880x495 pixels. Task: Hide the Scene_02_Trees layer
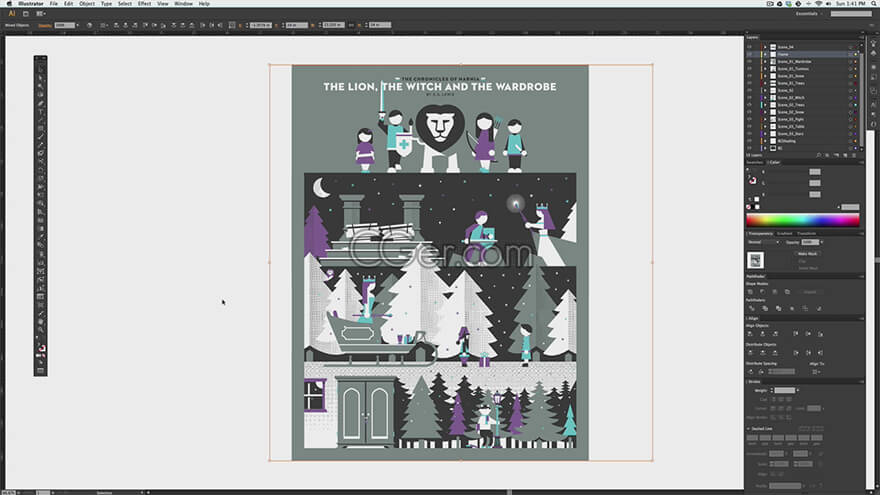[x=749, y=105]
